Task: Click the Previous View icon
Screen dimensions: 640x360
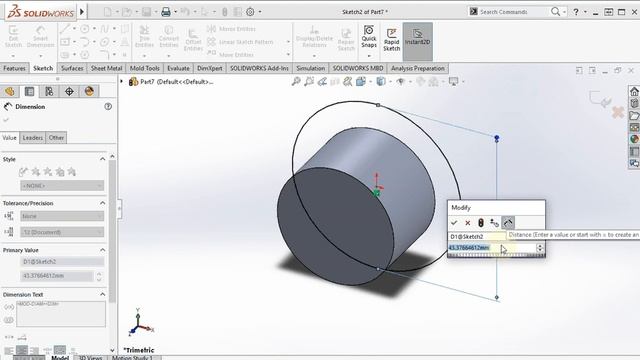Action: click(322, 82)
